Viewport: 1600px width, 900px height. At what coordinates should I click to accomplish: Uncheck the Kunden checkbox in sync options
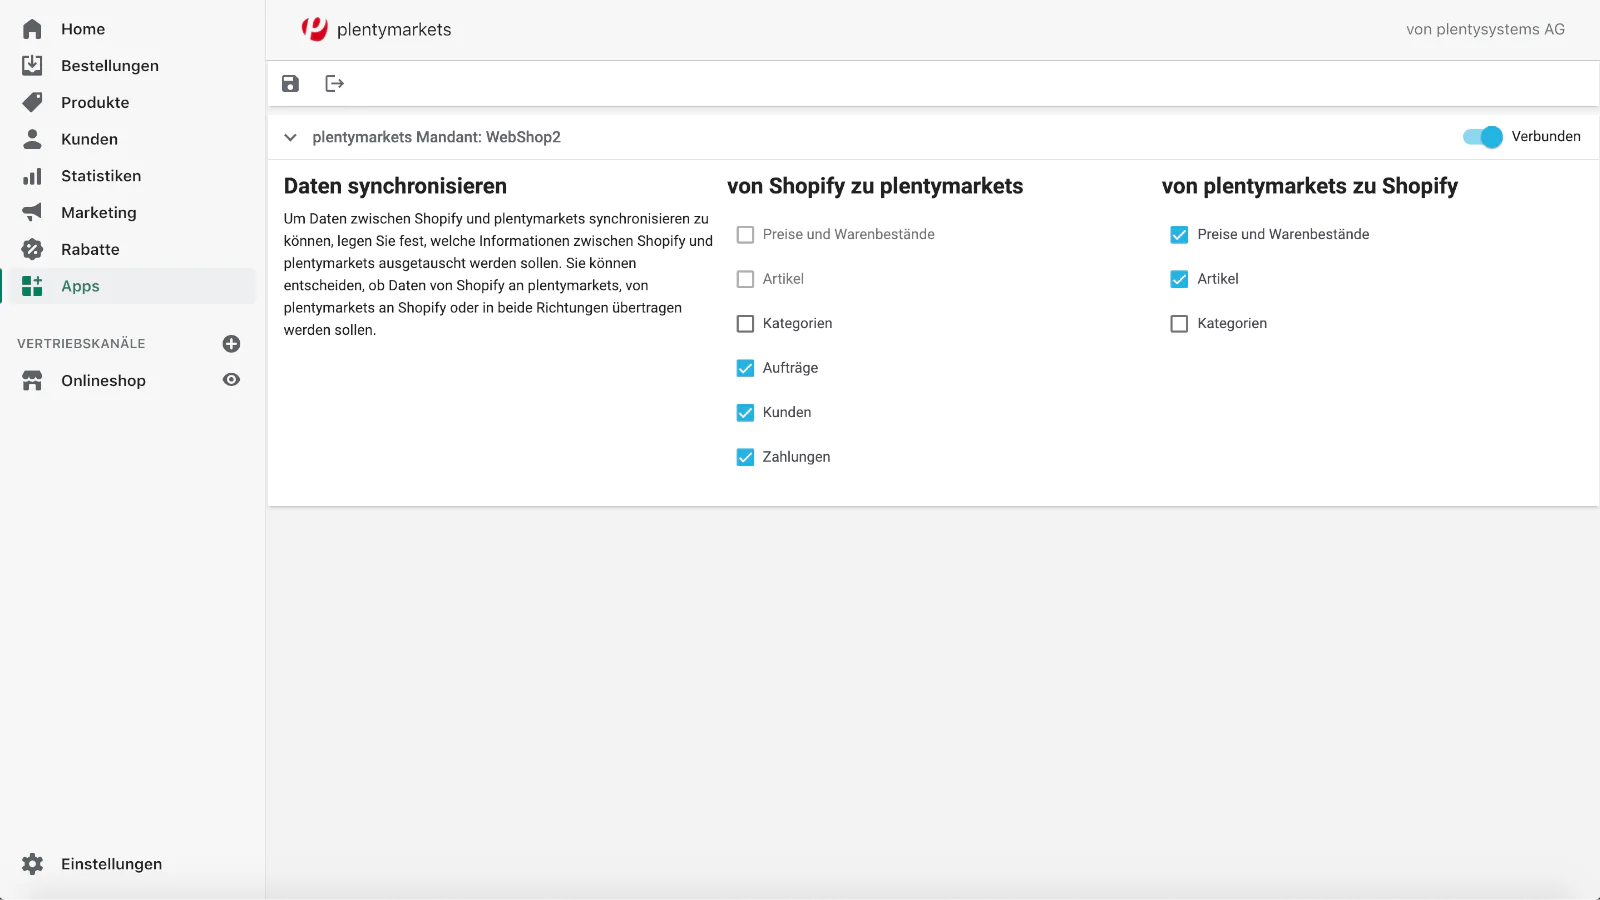[x=745, y=412]
